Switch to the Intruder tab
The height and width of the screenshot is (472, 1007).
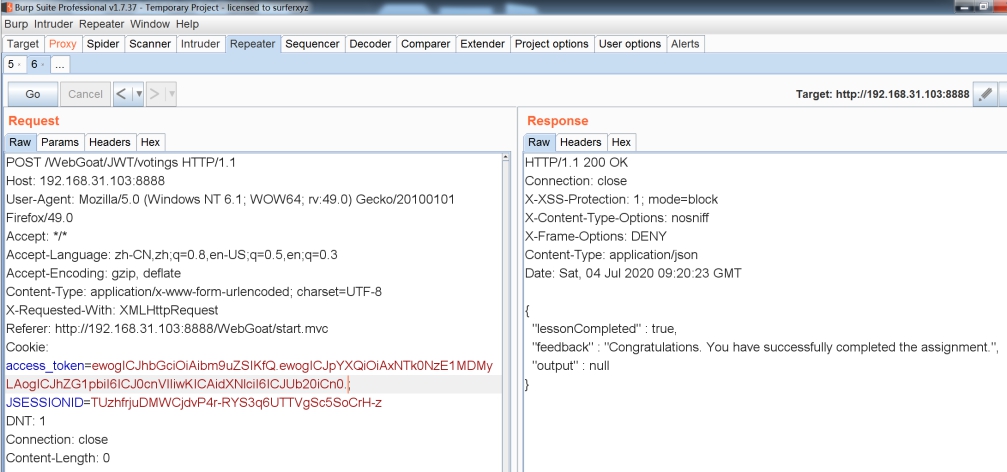coord(200,44)
